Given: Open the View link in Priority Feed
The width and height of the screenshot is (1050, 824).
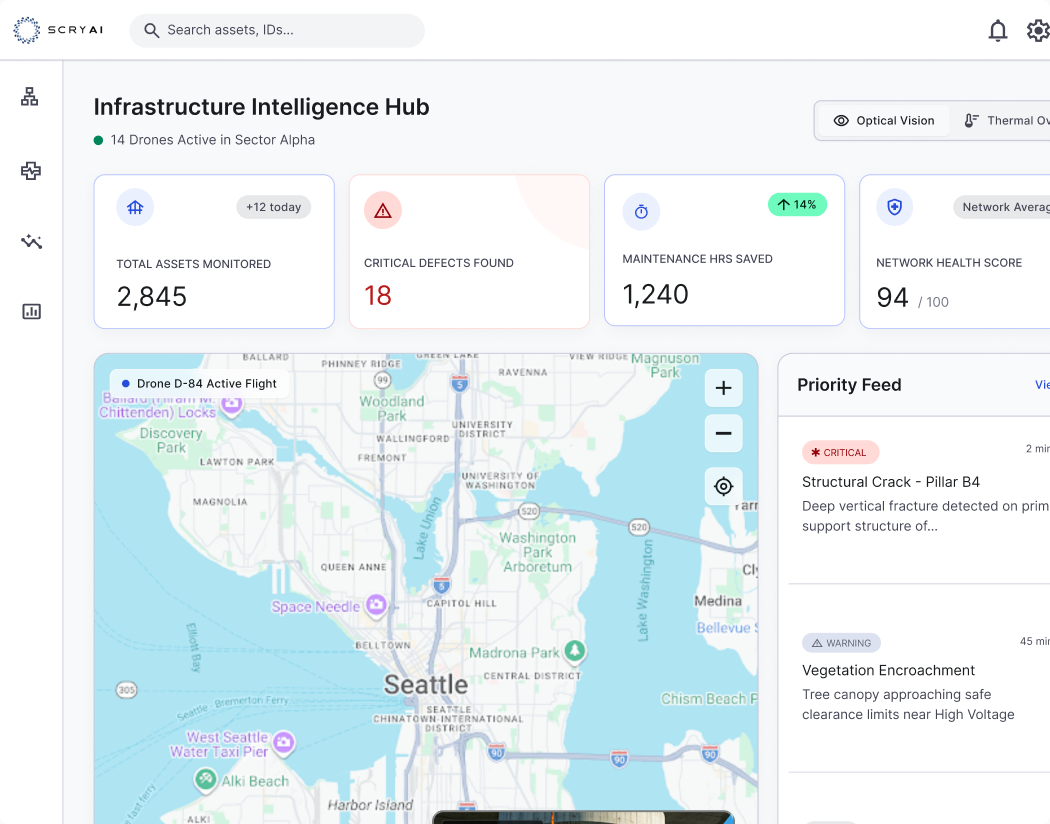Looking at the screenshot, I should (1042, 385).
